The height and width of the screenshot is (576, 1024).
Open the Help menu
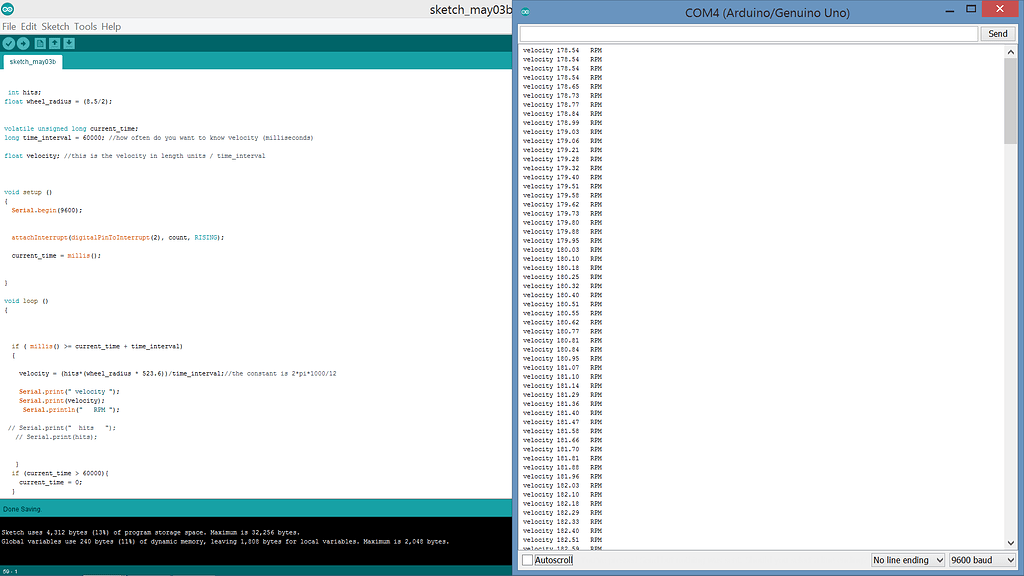tap(110, 26)
